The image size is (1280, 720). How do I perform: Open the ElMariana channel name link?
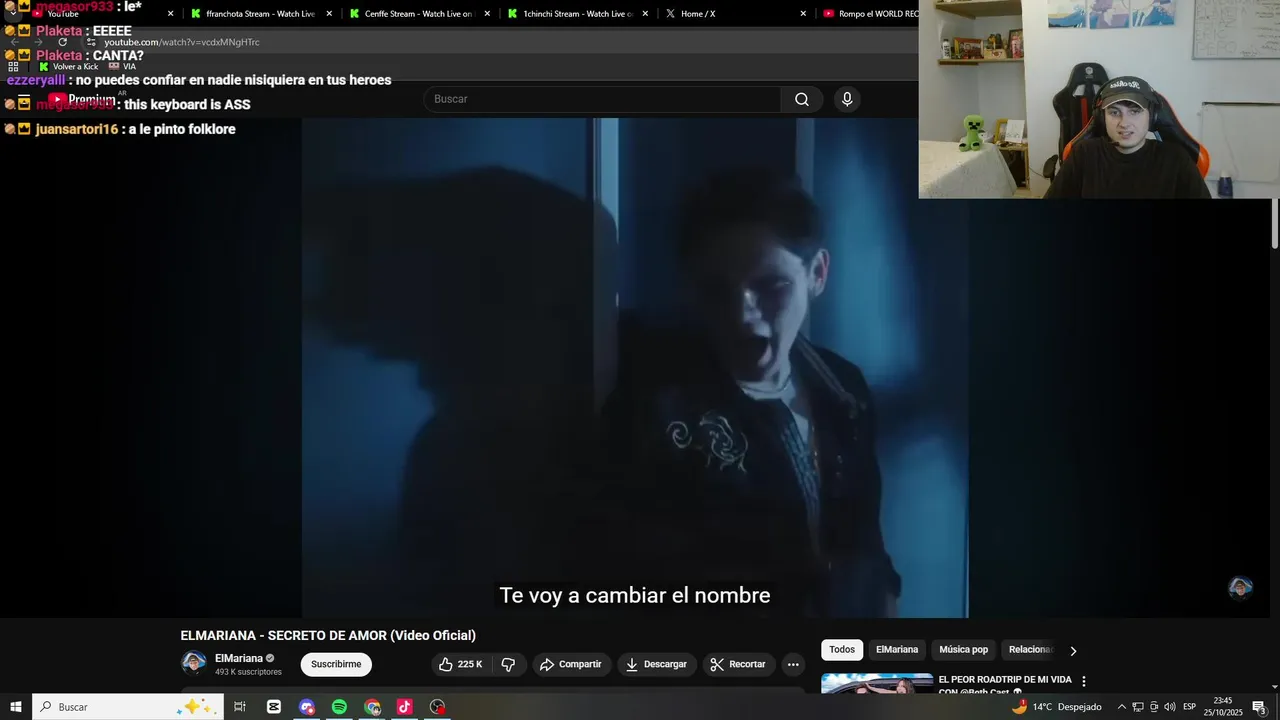click(x=239, y=658)
